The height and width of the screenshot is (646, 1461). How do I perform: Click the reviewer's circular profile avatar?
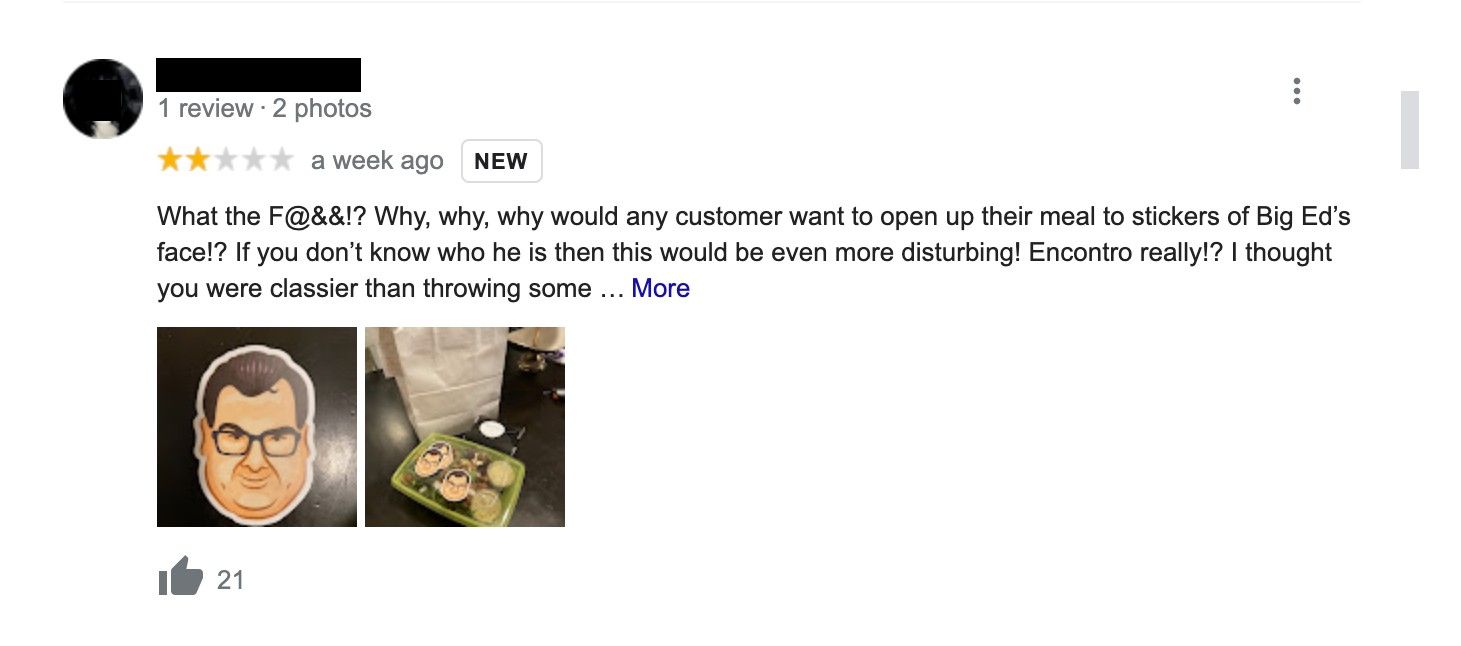point(103,97)
